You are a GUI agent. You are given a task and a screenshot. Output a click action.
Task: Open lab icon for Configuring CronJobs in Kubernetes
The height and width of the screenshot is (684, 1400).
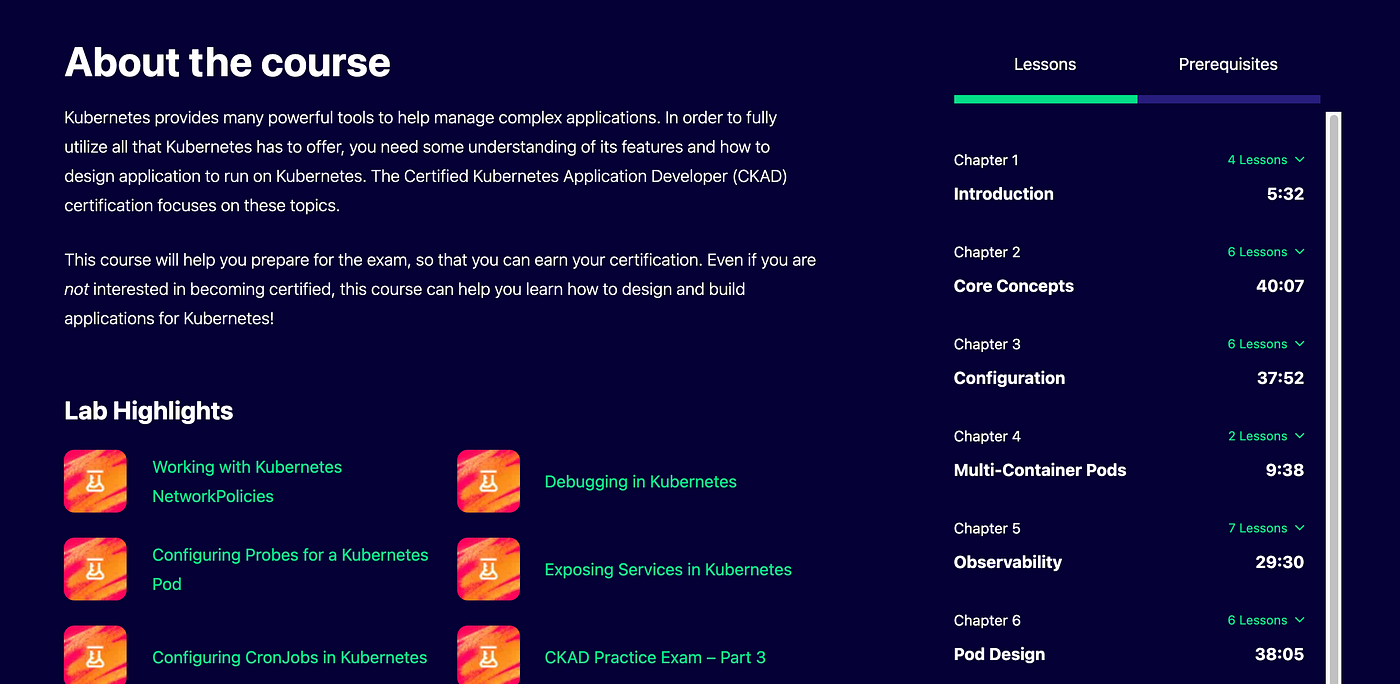(x=95, y=655)
